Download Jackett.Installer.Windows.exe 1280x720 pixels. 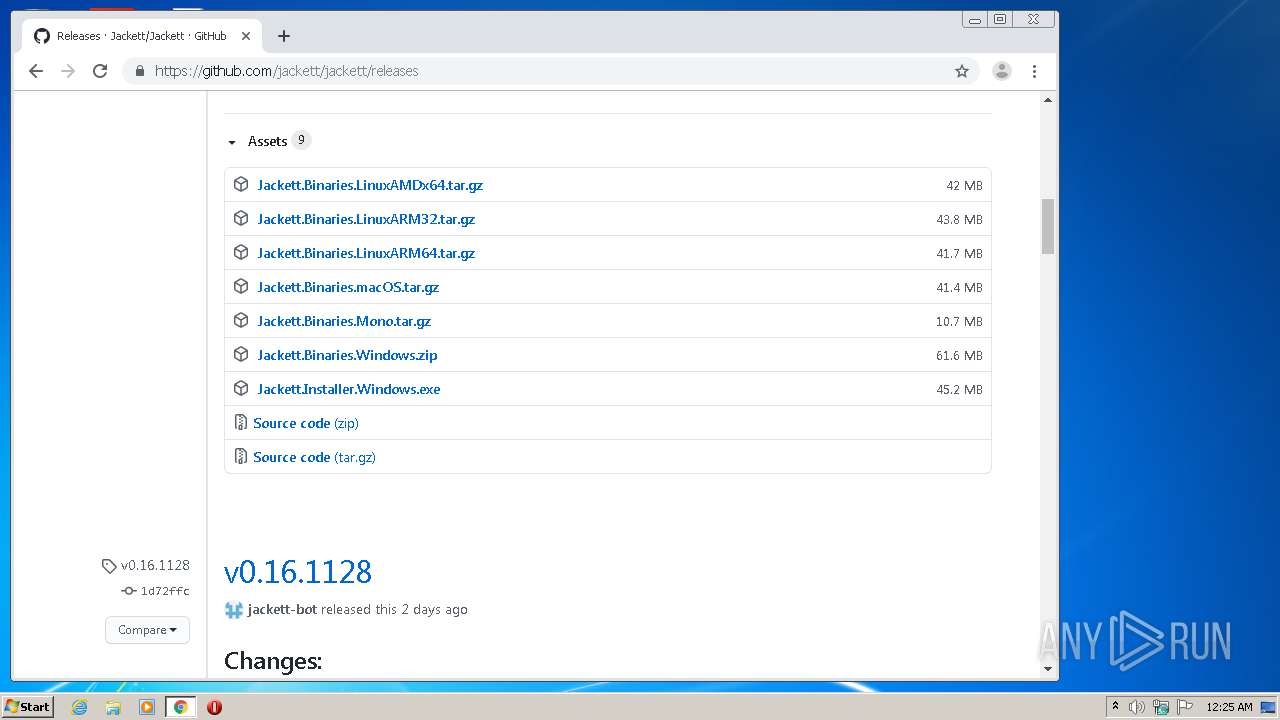tap(349, 389)
